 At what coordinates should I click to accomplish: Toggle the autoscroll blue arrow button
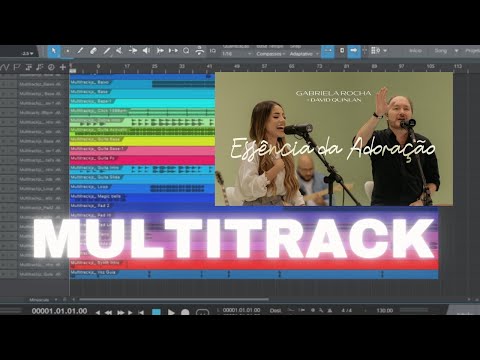tap(354, 51)
